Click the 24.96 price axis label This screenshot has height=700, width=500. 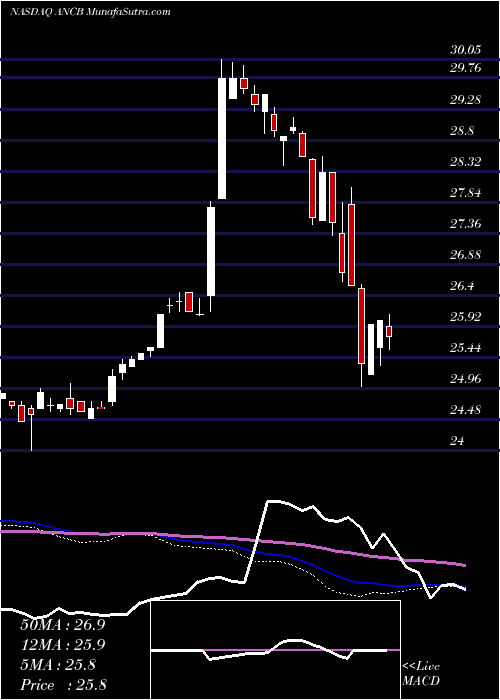[x=465, y=379]
